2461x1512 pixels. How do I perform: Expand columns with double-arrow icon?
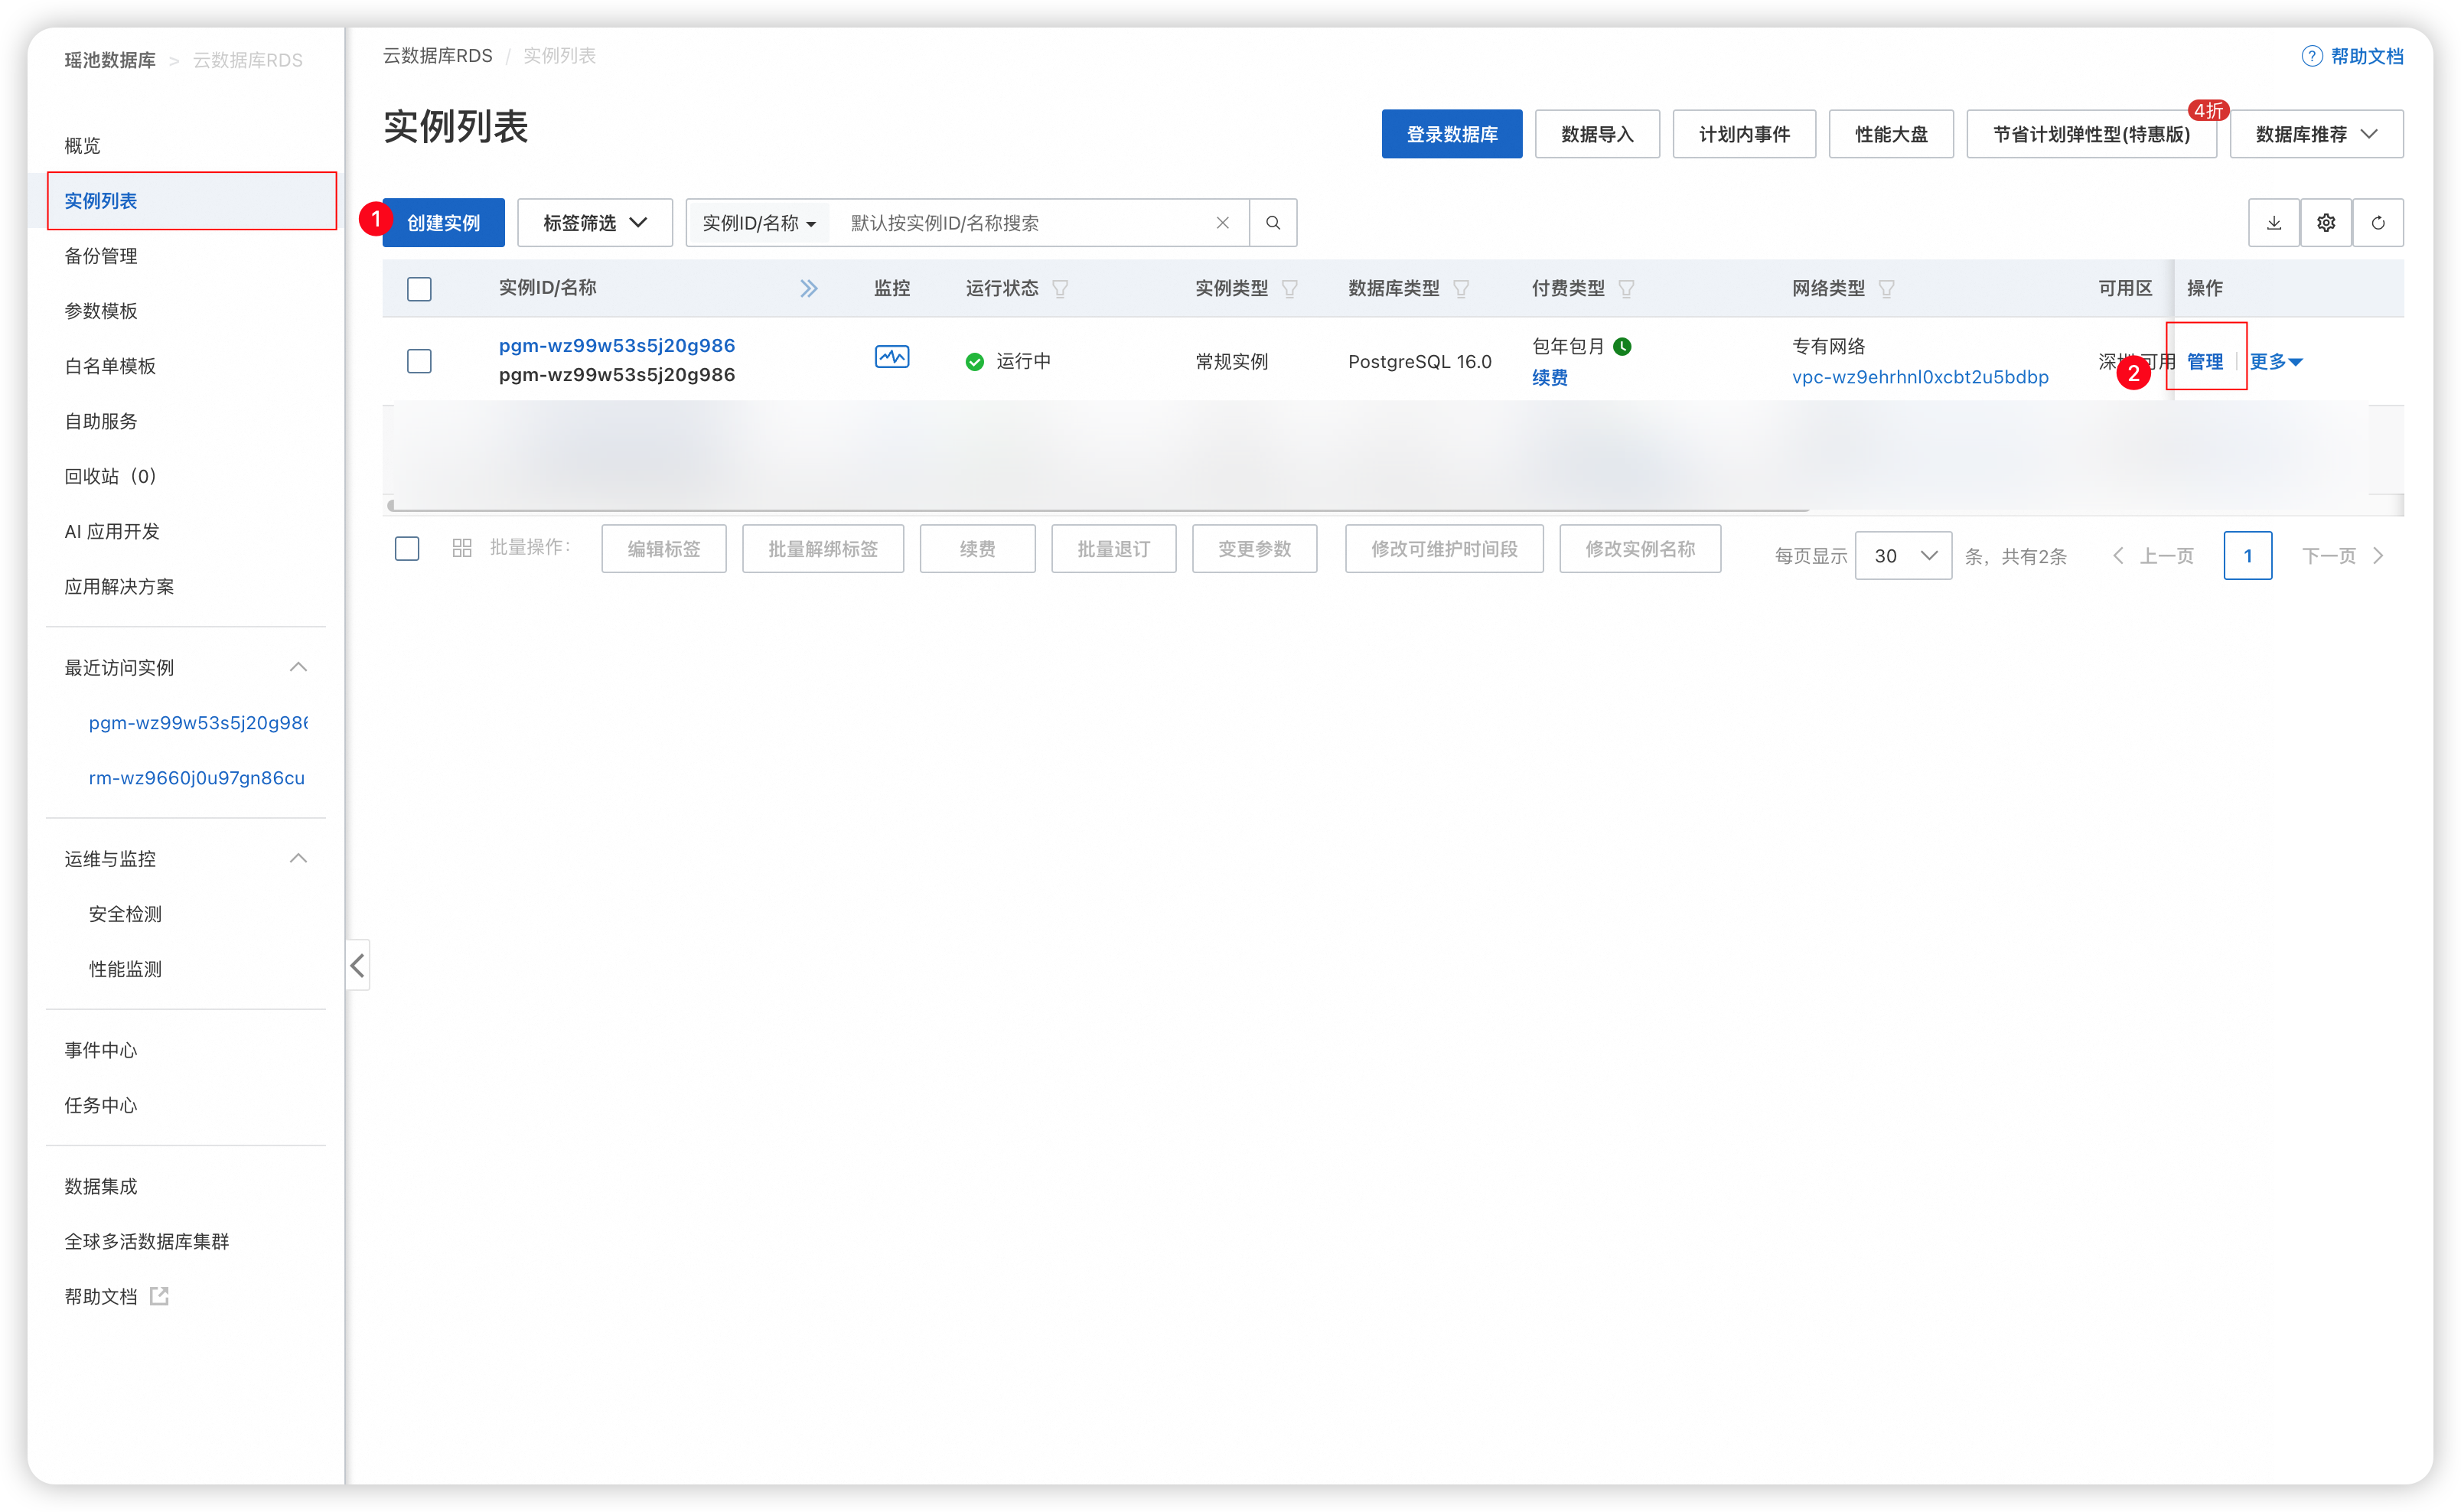[808, 289]
